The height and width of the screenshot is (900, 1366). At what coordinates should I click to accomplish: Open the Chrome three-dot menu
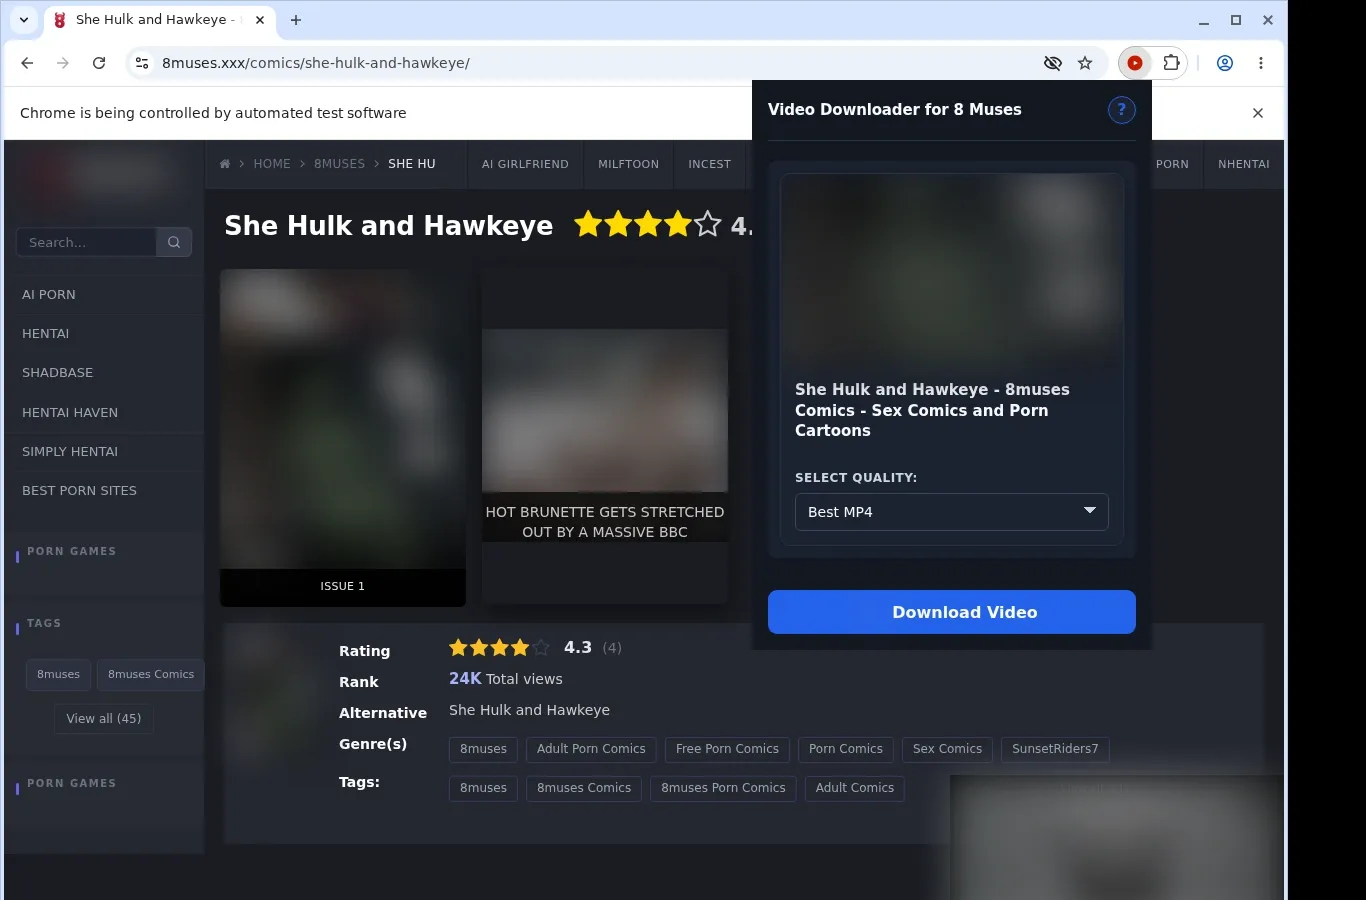tap(1261, 63)
